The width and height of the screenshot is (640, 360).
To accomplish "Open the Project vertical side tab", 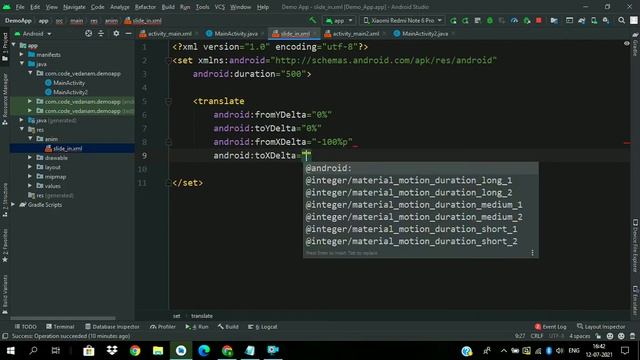I will coord(5,47).
